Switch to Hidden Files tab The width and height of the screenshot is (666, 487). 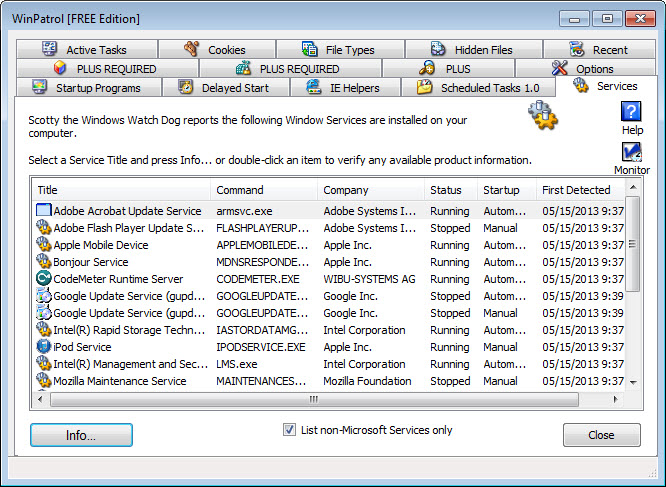pyautogui.click(x=474, y=49)
